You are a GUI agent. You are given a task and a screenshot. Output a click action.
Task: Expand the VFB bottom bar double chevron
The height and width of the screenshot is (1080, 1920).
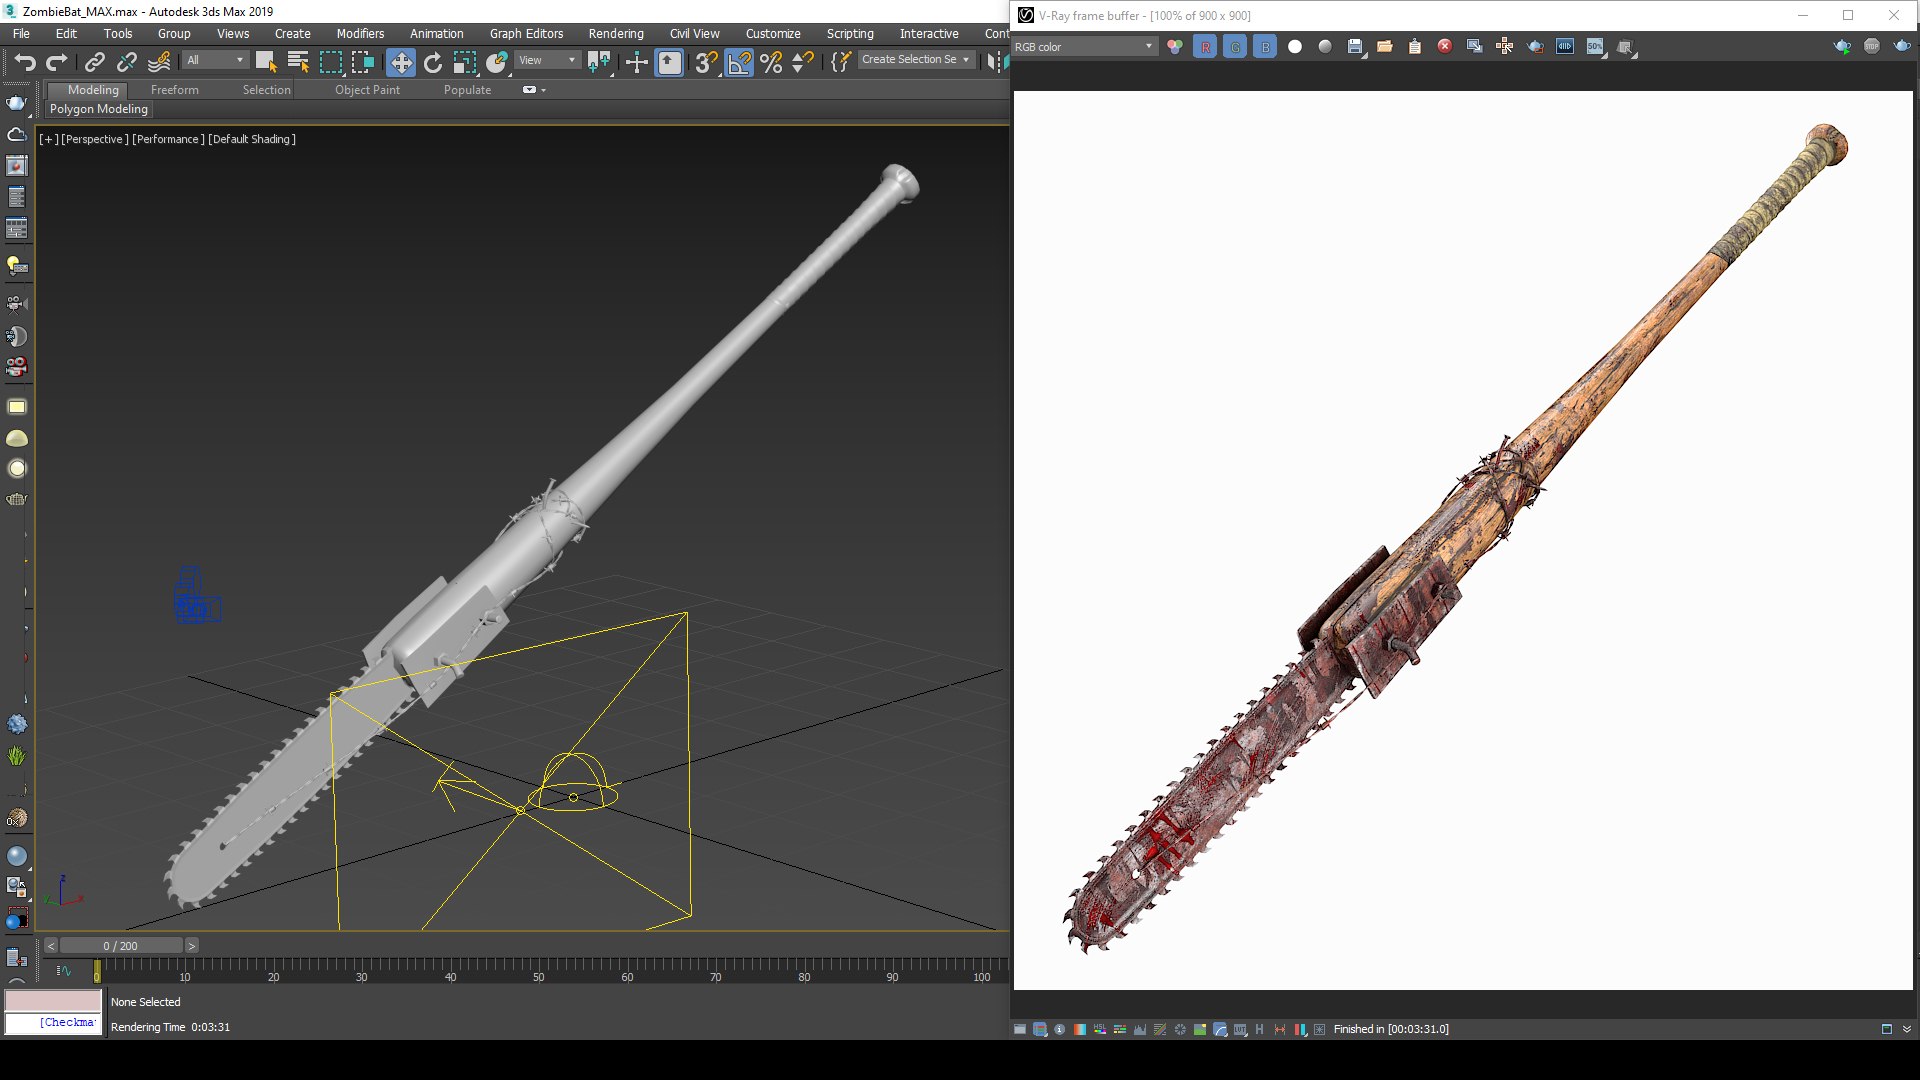coord(1907,1029)
